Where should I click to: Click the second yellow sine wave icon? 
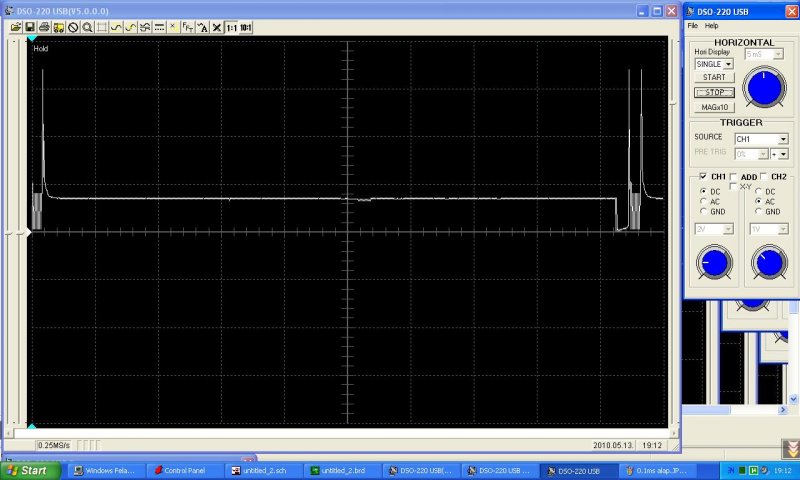(x=131, y=28)
